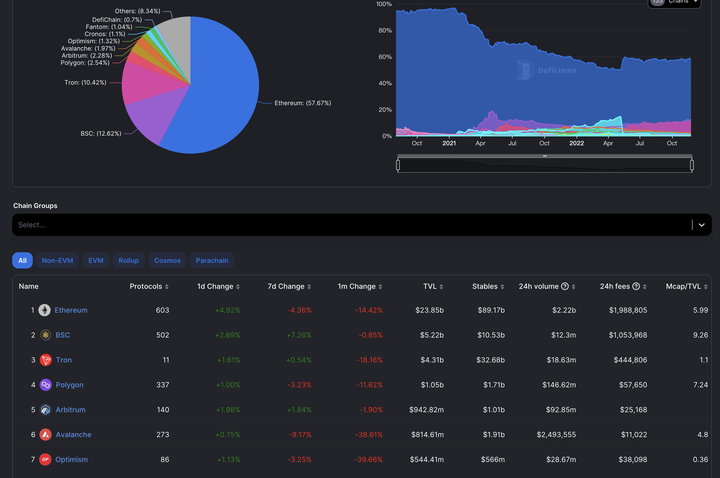Open the Chains dropdown above the chart

[x=674, y=2]
